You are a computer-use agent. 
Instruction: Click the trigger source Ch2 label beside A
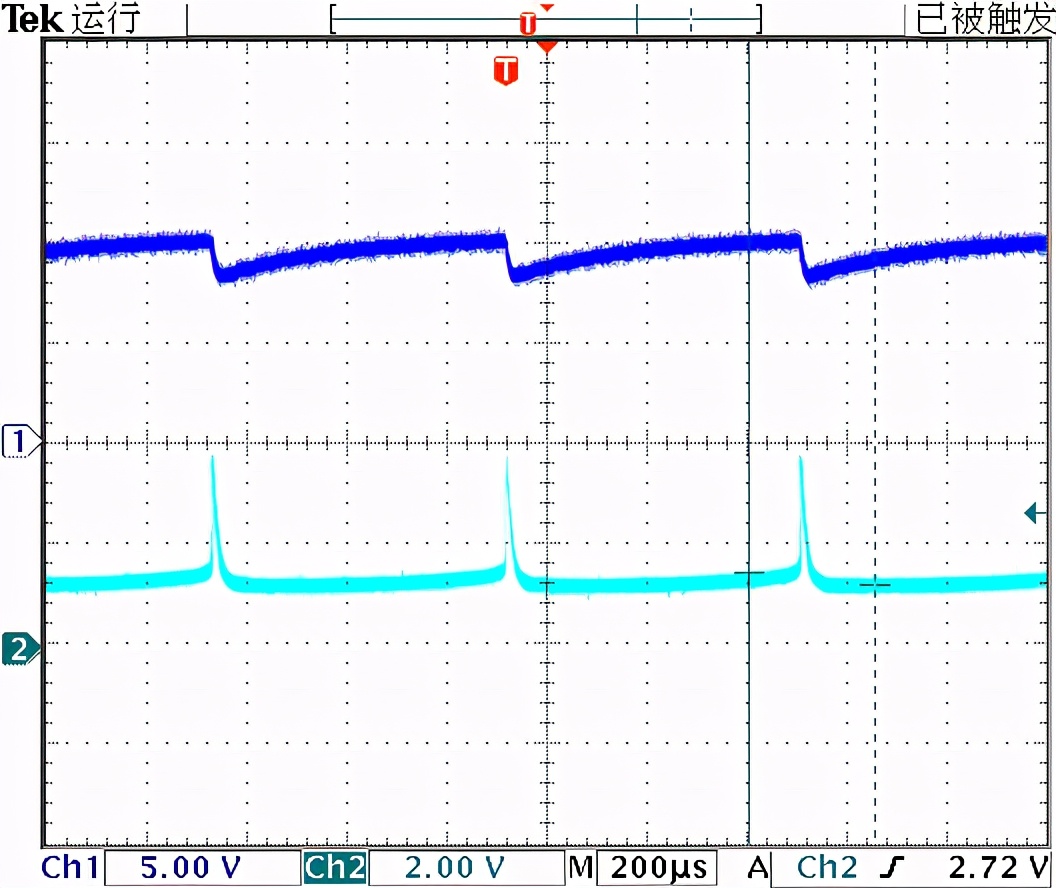(826, 867)
